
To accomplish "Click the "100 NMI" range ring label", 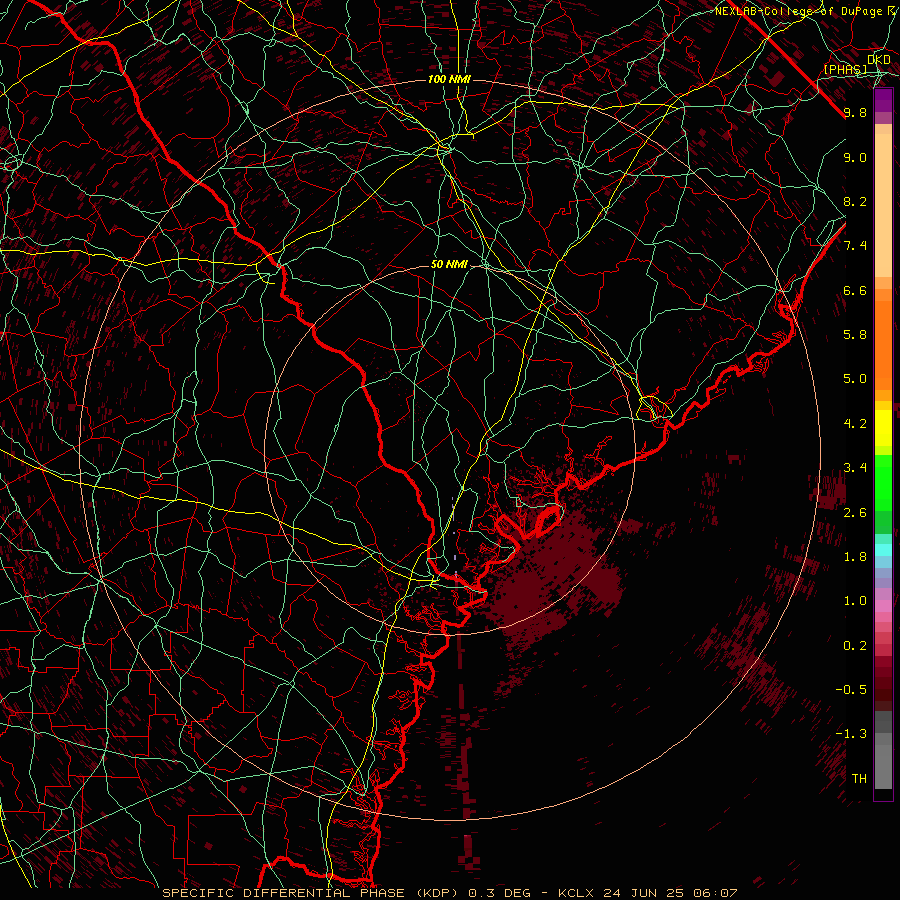I will [449, 79].
